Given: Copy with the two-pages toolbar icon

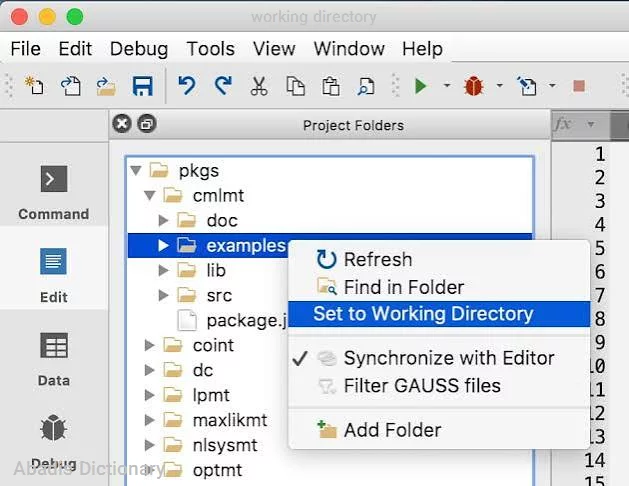Looking at the screenshot, I should [x=295, y=86].
